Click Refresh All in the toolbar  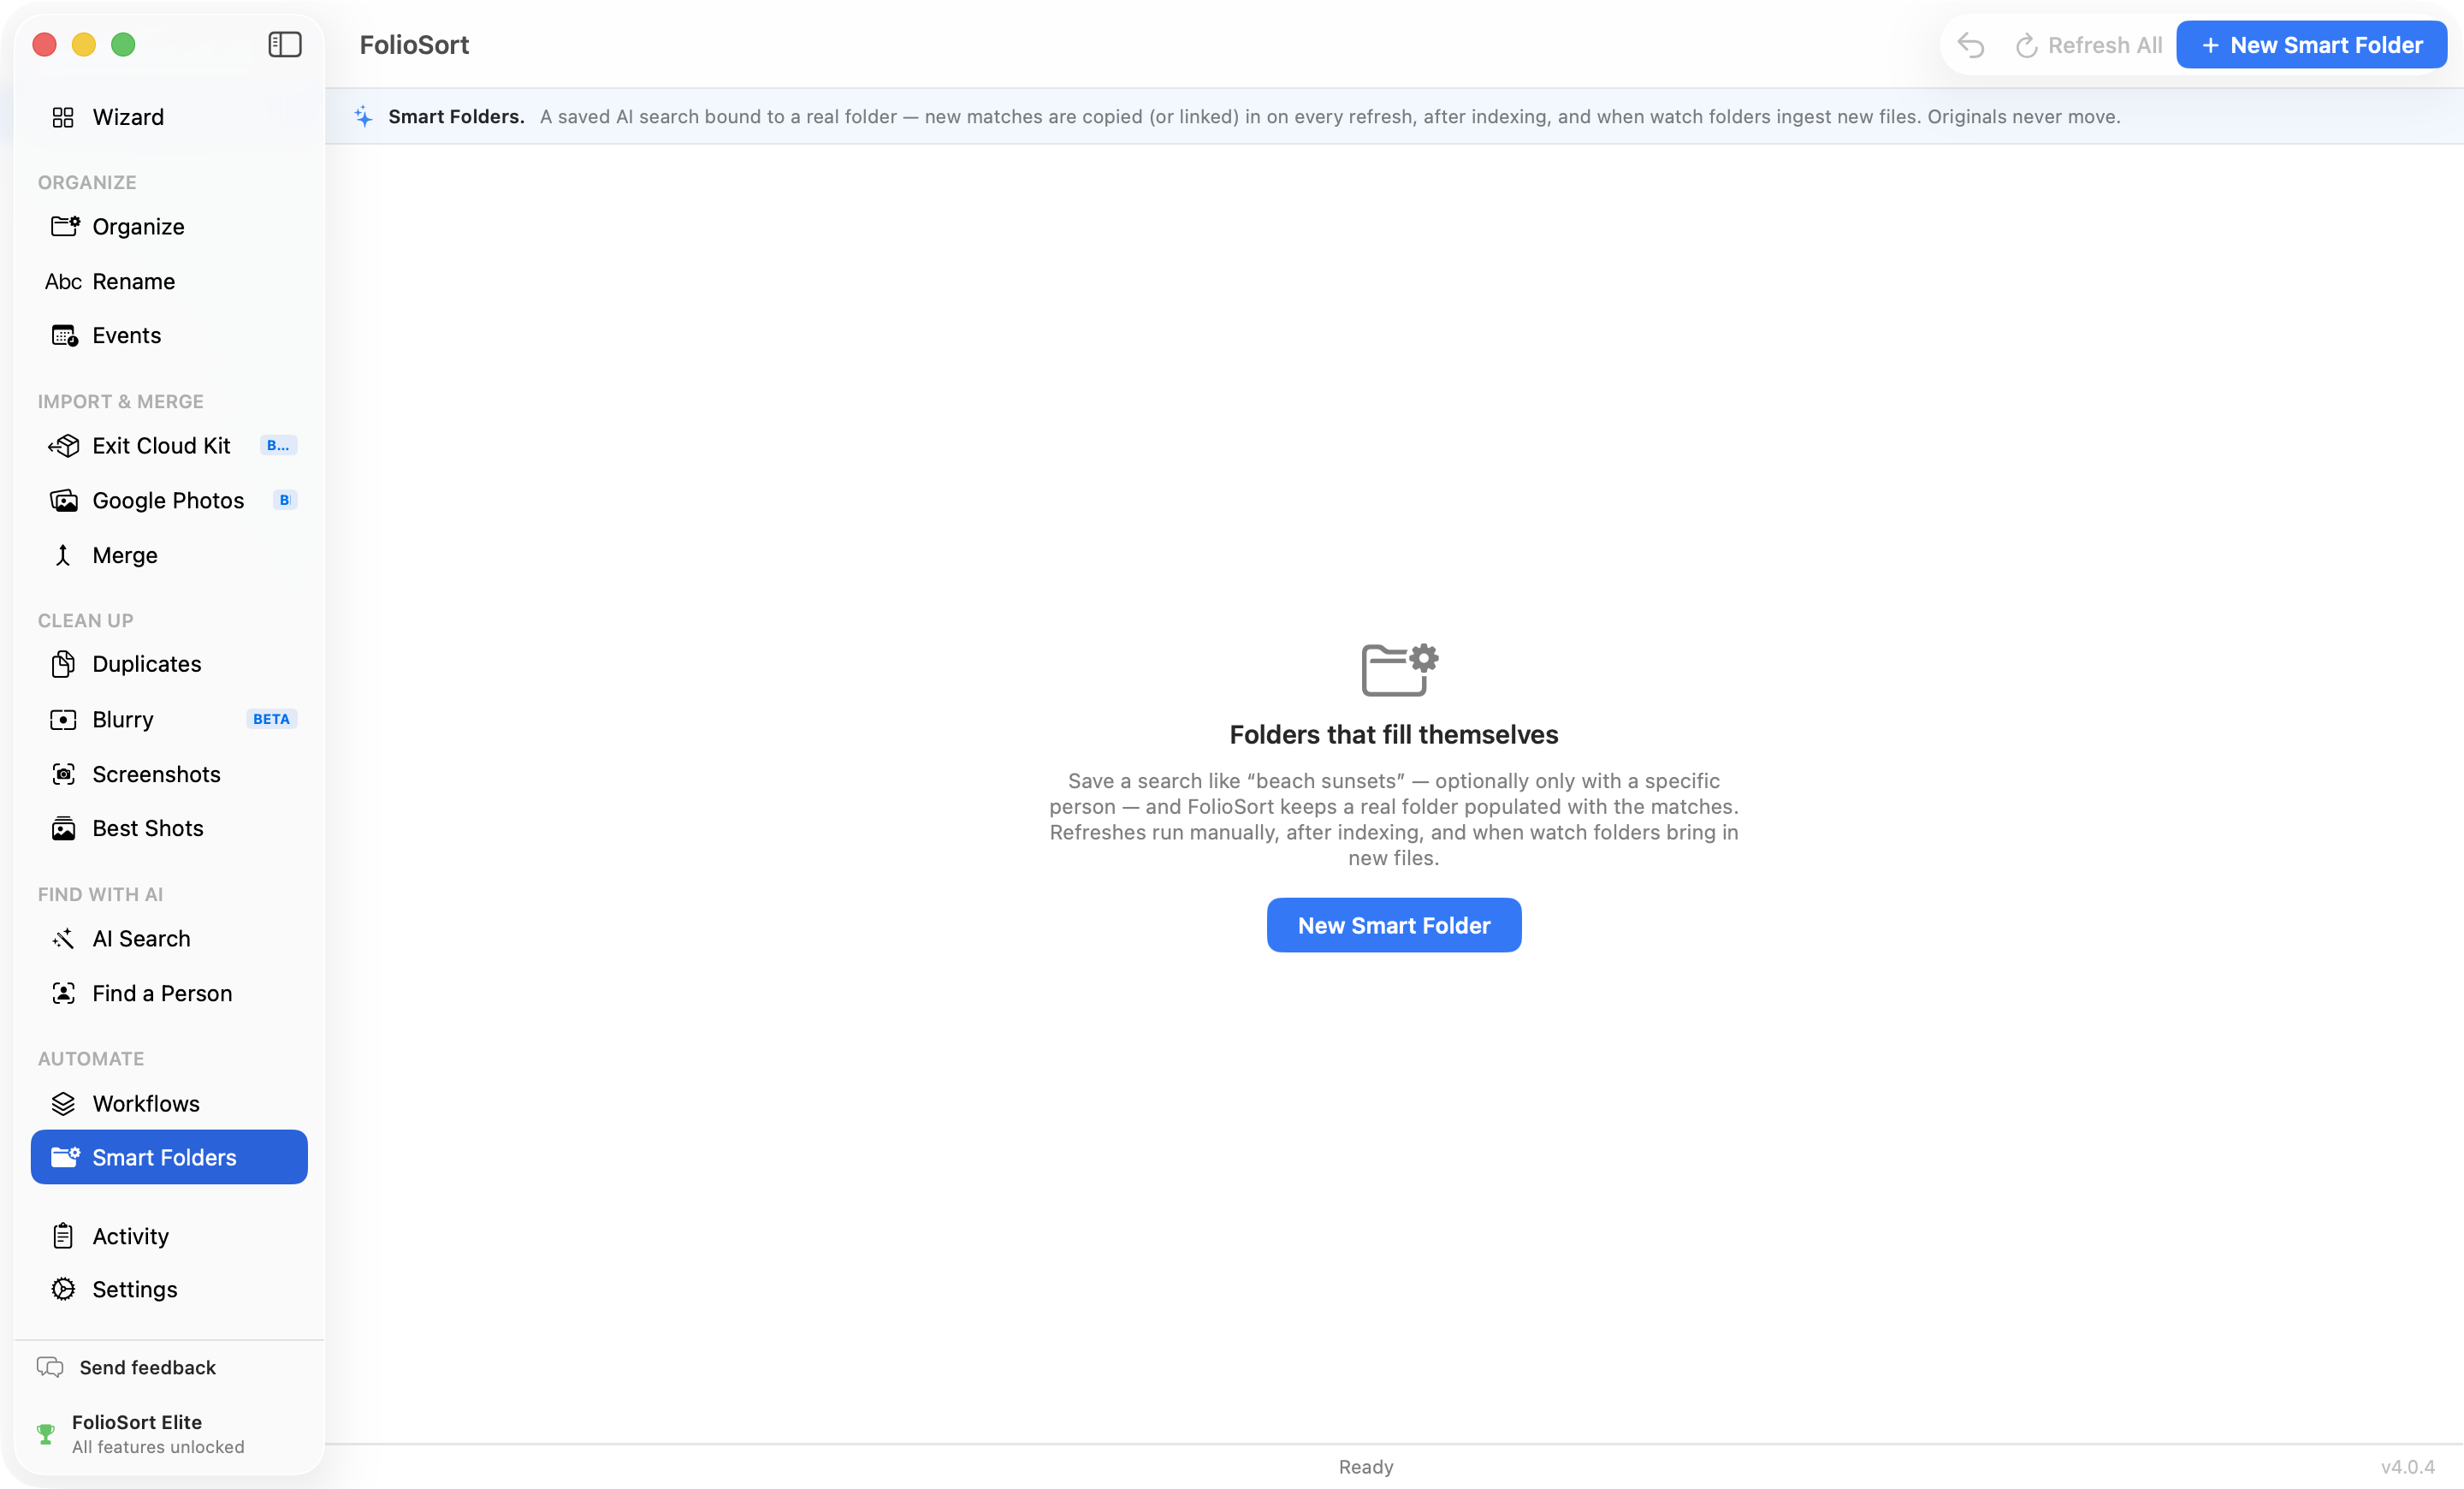click(x=2088, y=45)
